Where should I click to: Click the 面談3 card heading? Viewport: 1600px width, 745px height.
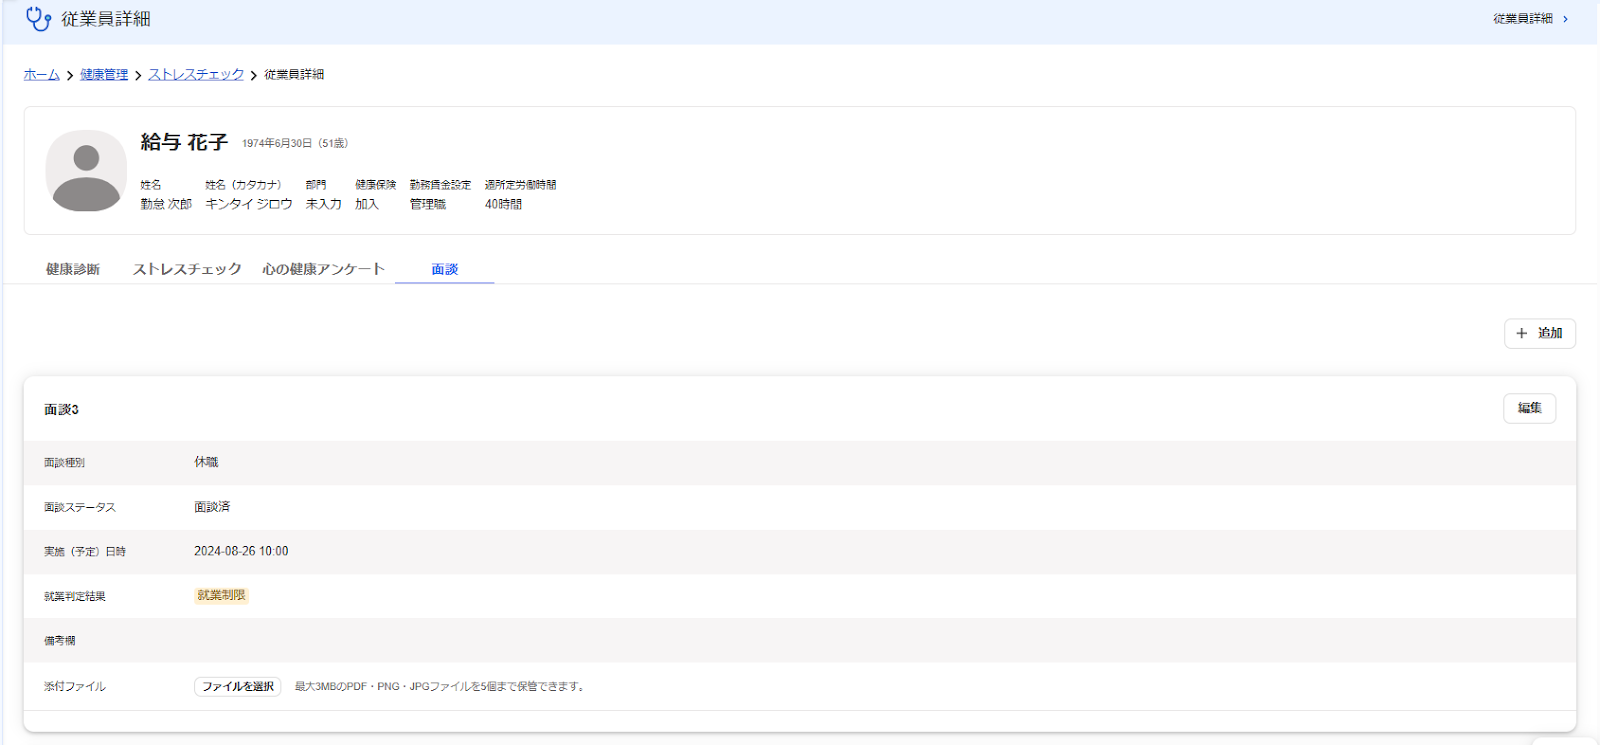[61, 410]
